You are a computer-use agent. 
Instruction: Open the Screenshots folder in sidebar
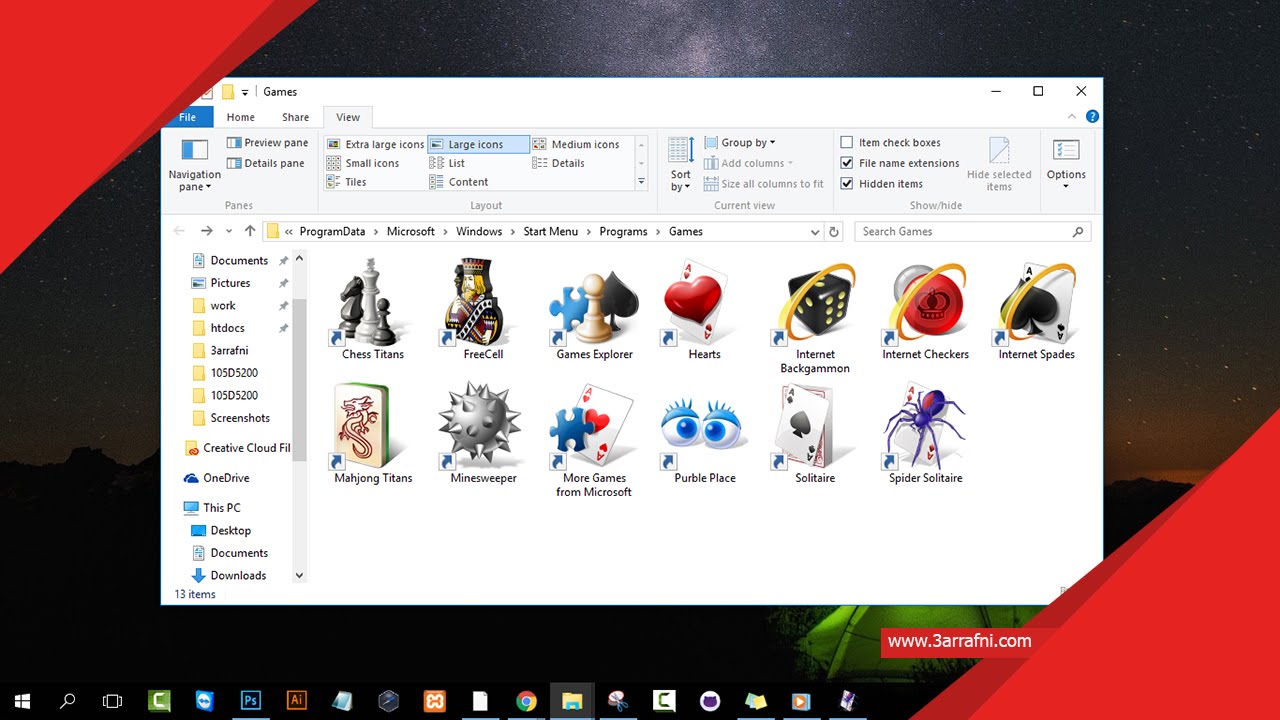[x=240, y=418]
